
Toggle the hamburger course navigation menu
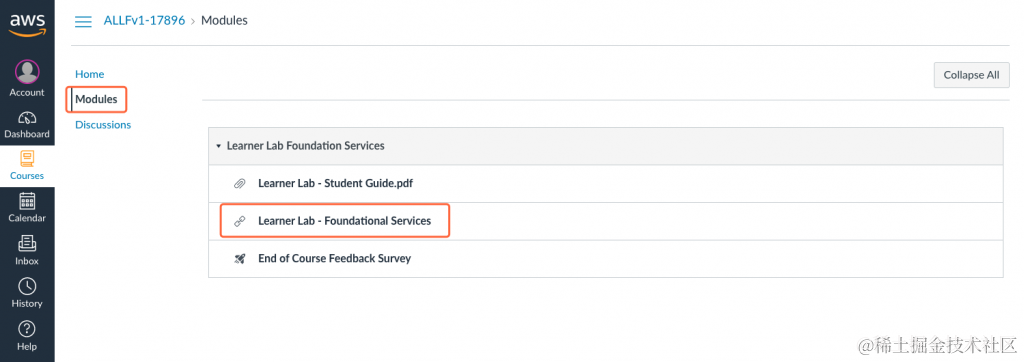pyautogui.click(x=83, y=22)
